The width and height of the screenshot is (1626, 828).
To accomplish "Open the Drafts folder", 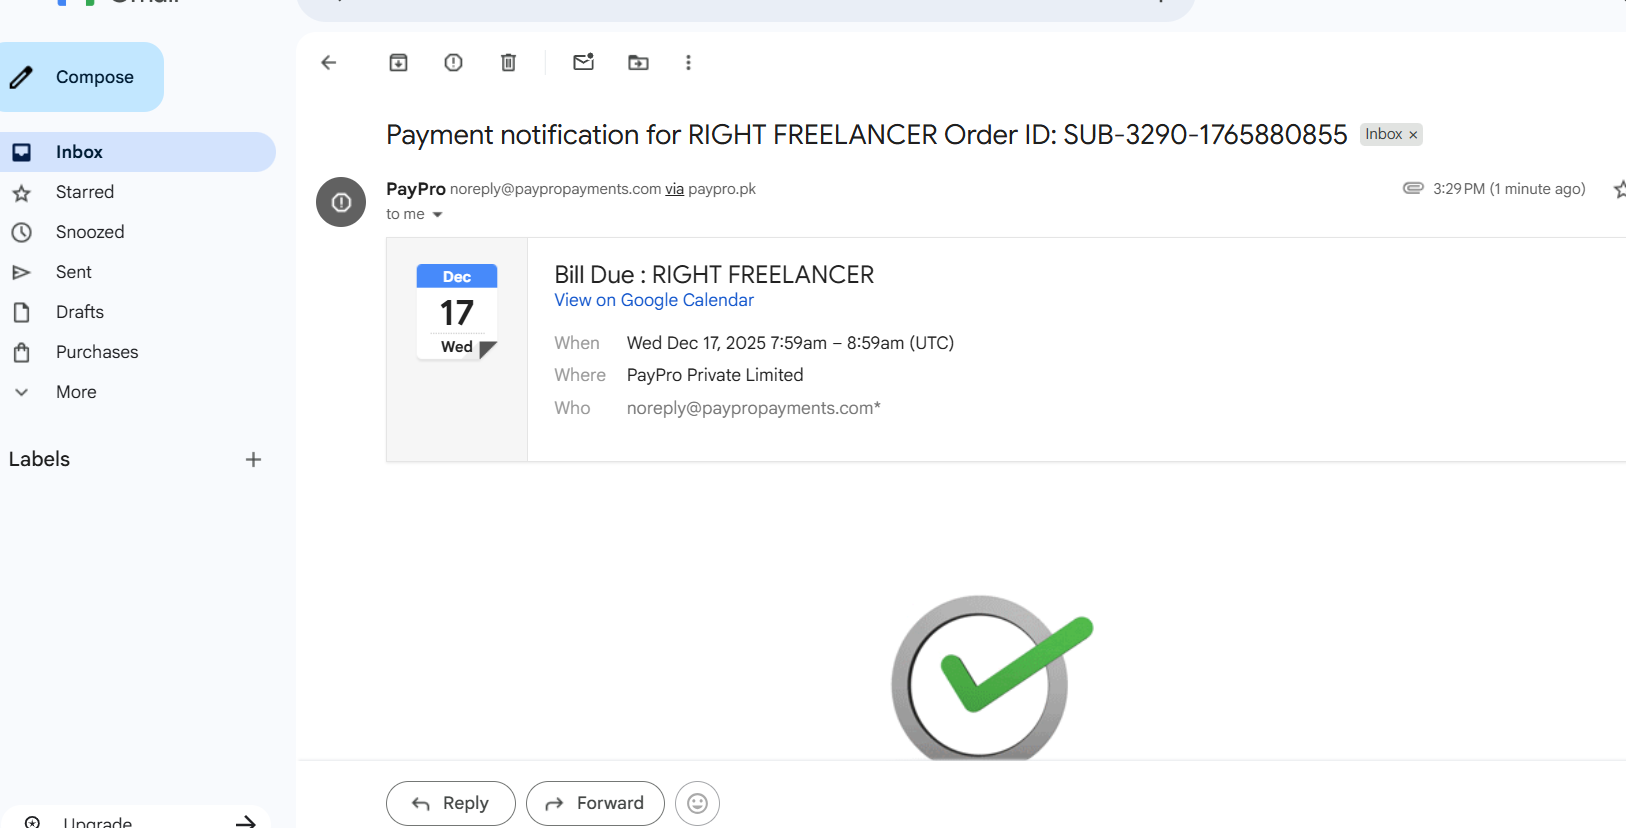I will [x=80, y=312].
